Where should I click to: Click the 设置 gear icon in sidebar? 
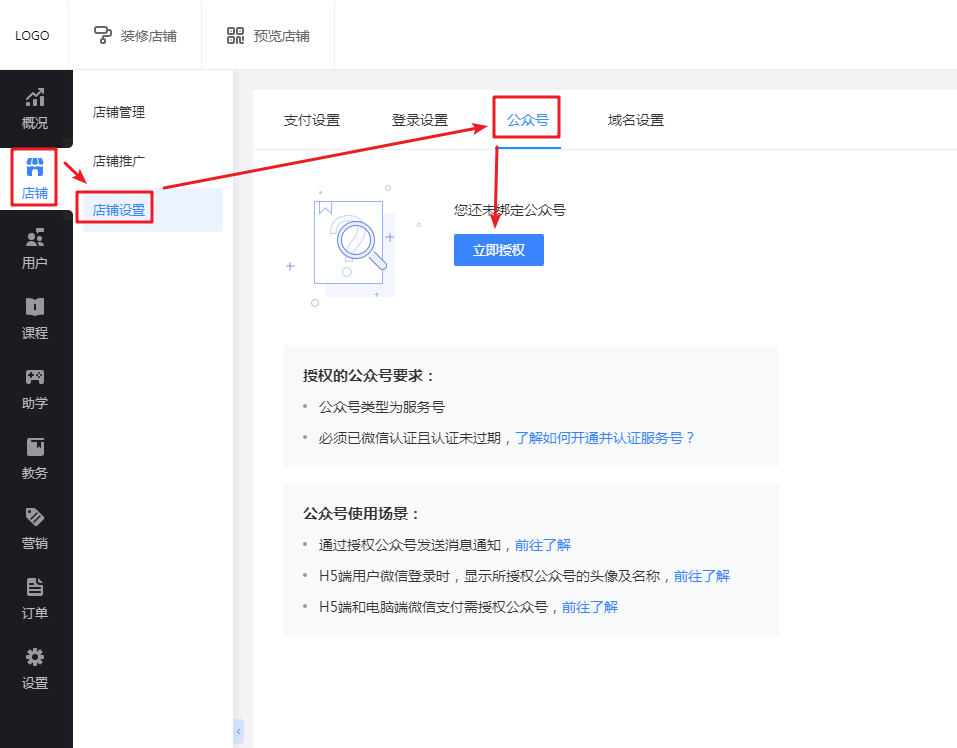[x=35, y=657]
